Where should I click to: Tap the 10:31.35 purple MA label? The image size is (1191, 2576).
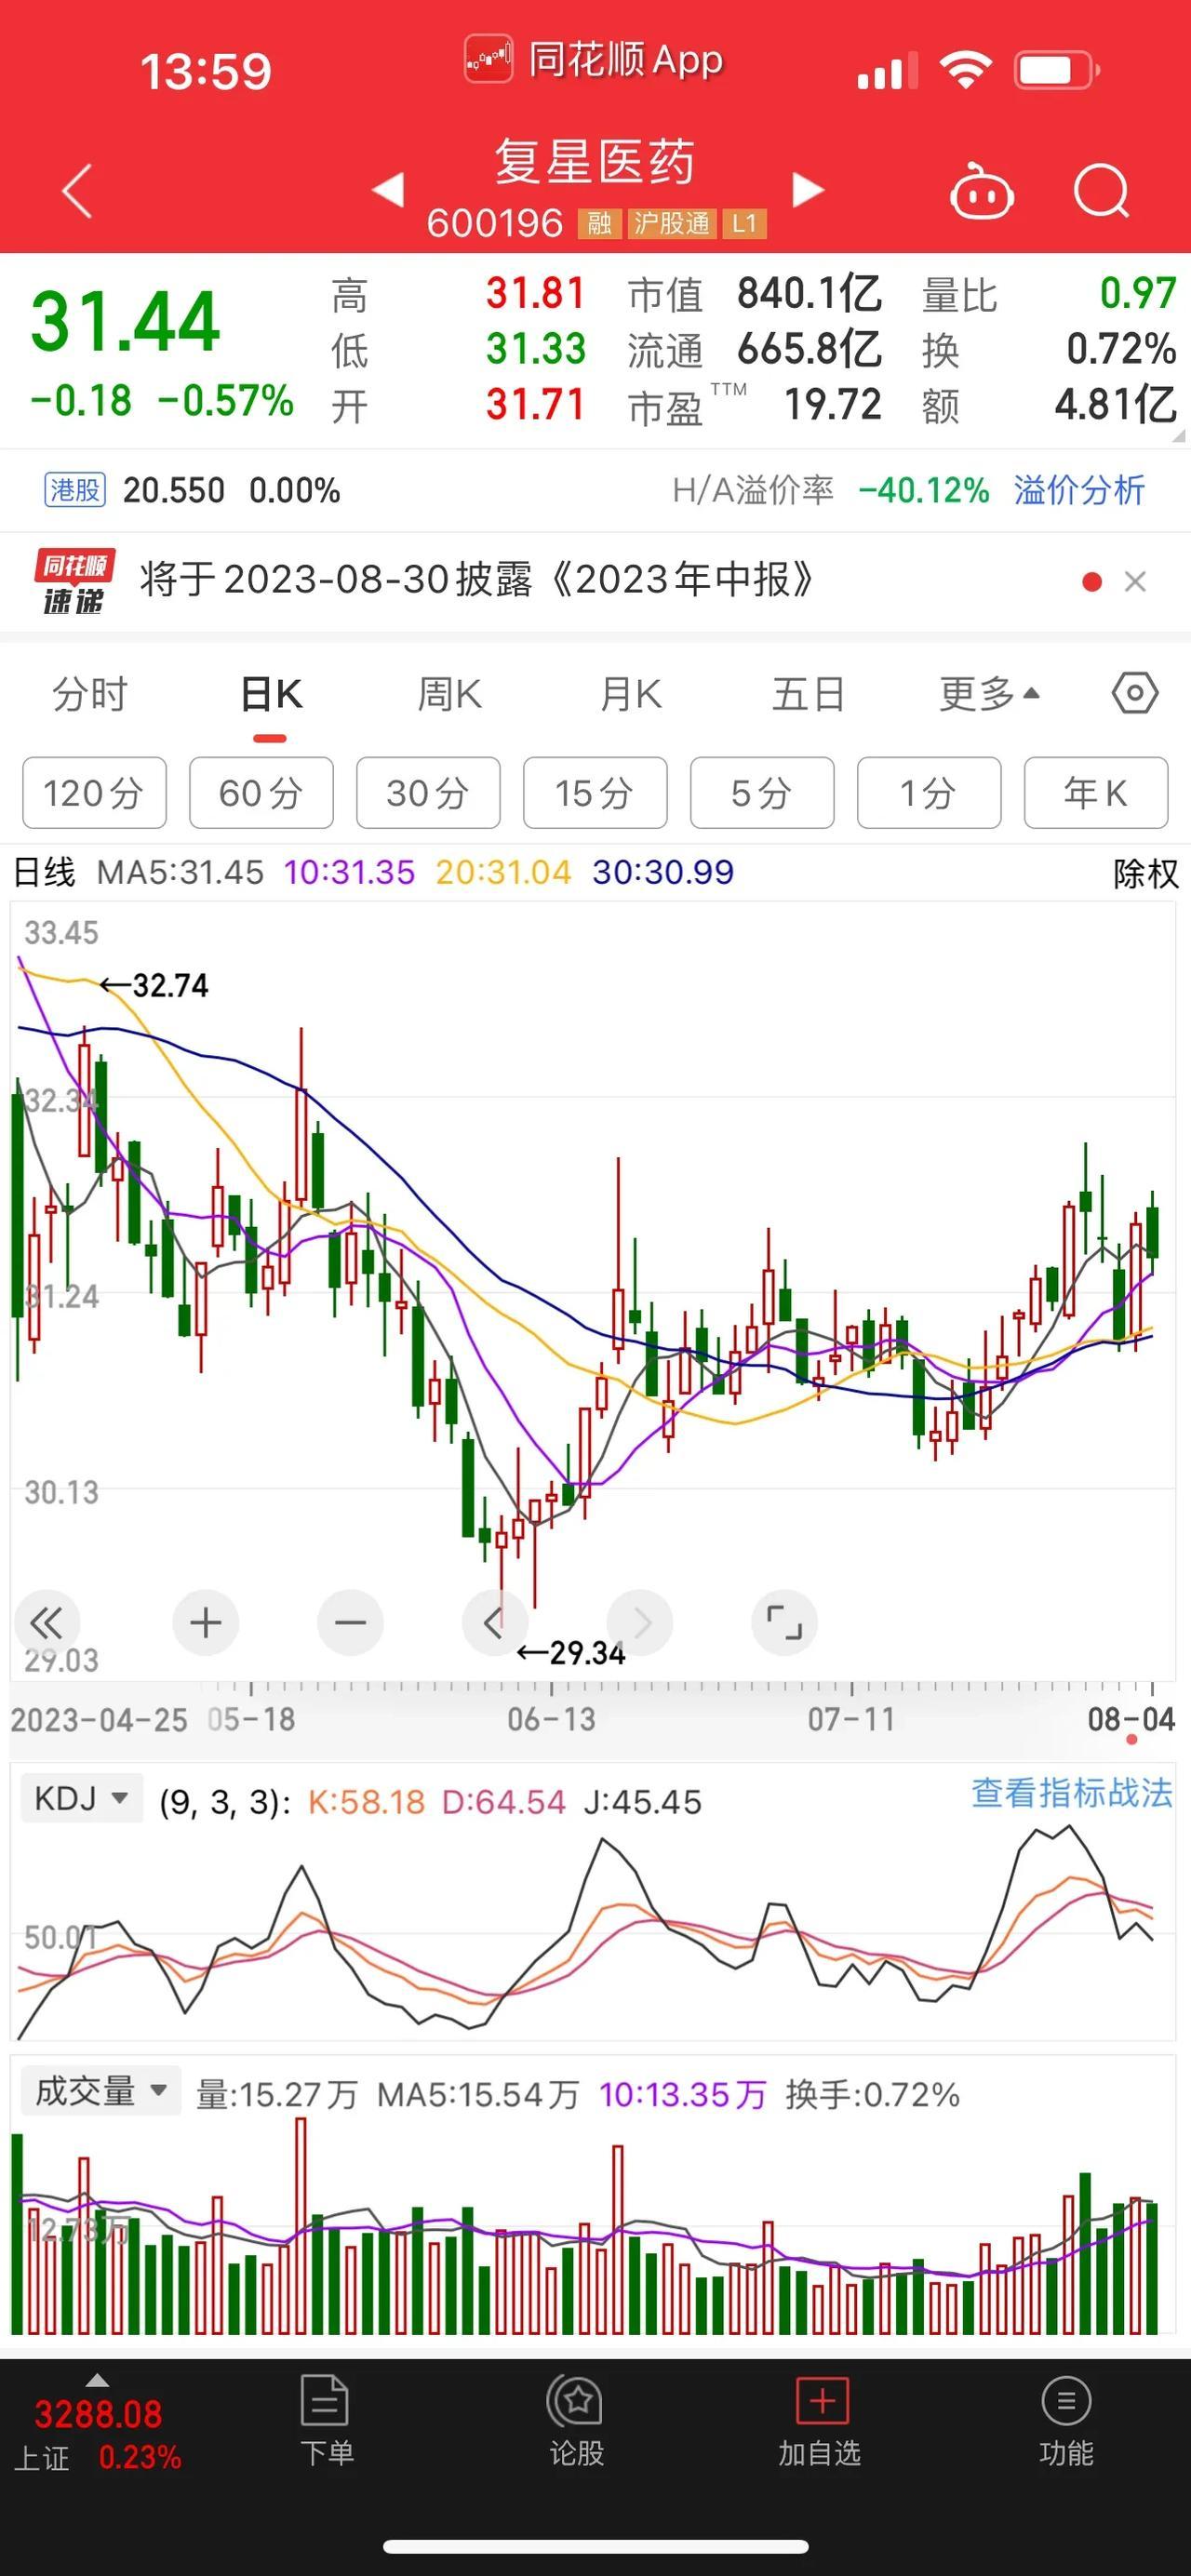(x=349, y=872)
